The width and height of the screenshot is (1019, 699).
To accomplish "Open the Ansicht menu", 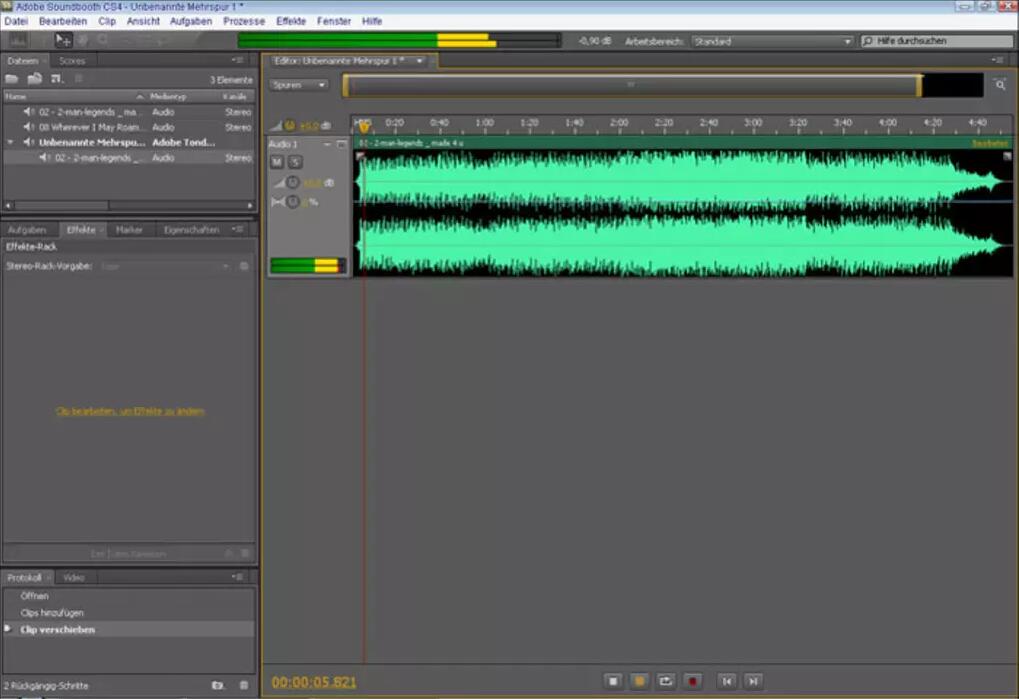I will coord(143,21).
